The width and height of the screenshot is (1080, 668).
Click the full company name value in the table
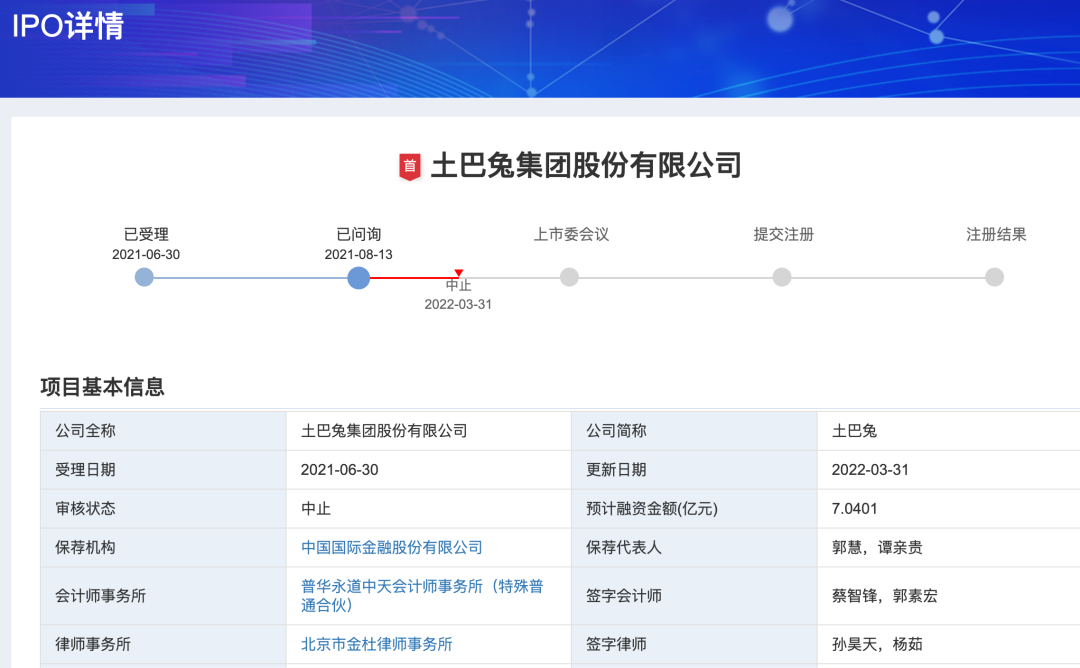point(384,431)
